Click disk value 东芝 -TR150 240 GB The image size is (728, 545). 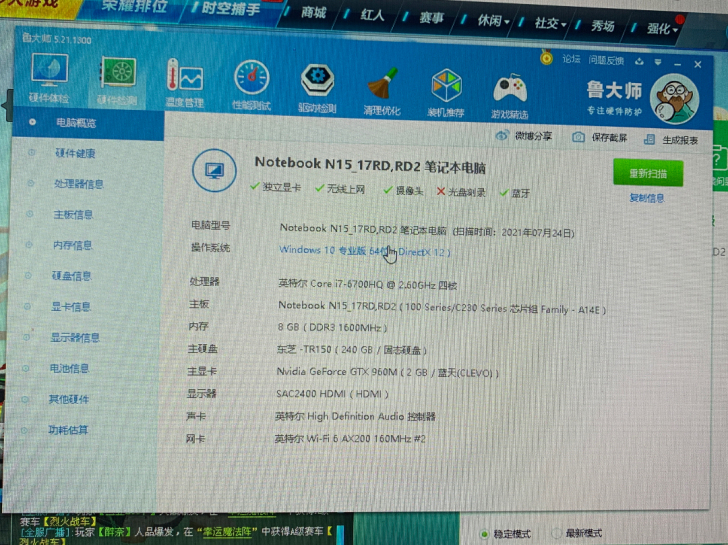point(351,350)
